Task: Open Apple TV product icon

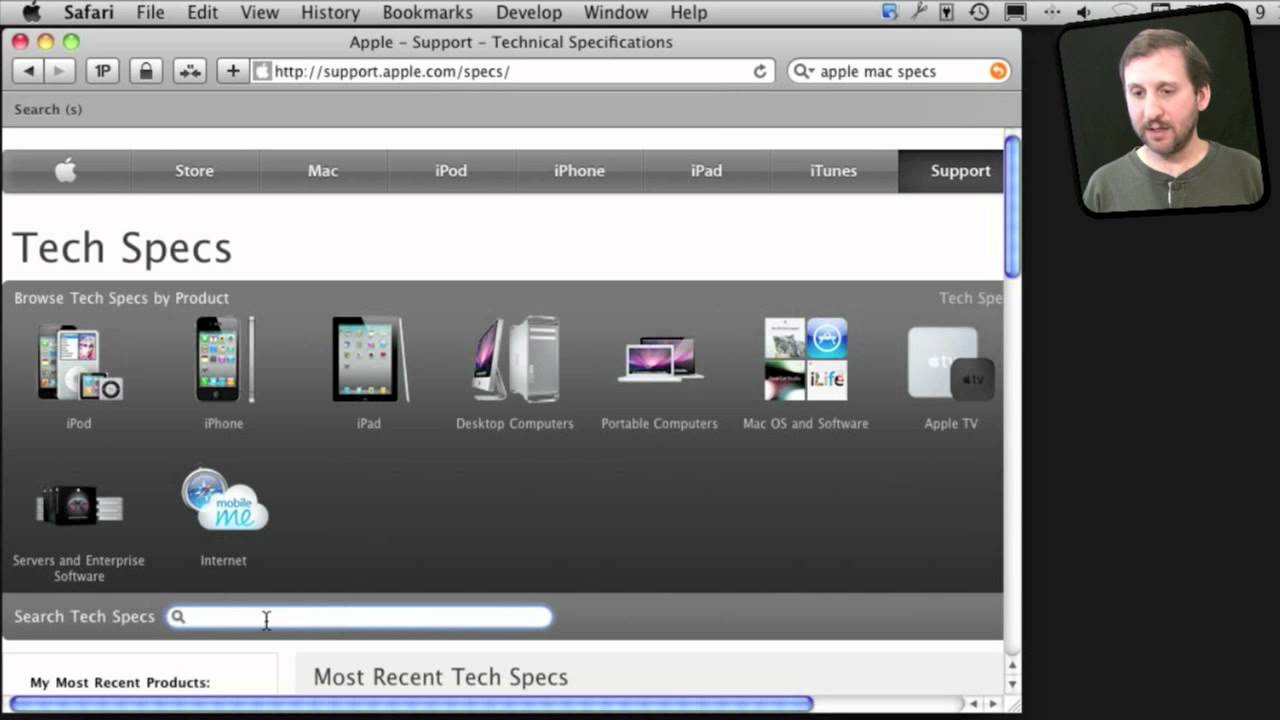Action: click(951, 363)
